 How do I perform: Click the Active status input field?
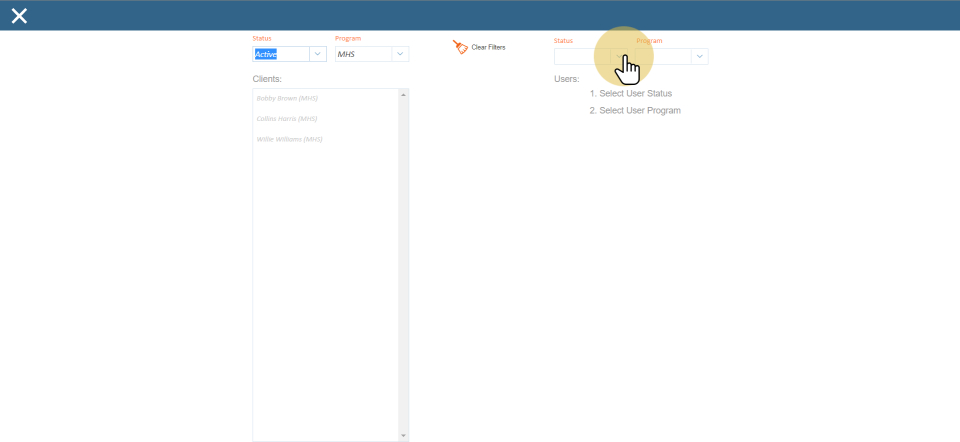click(281, 54)
